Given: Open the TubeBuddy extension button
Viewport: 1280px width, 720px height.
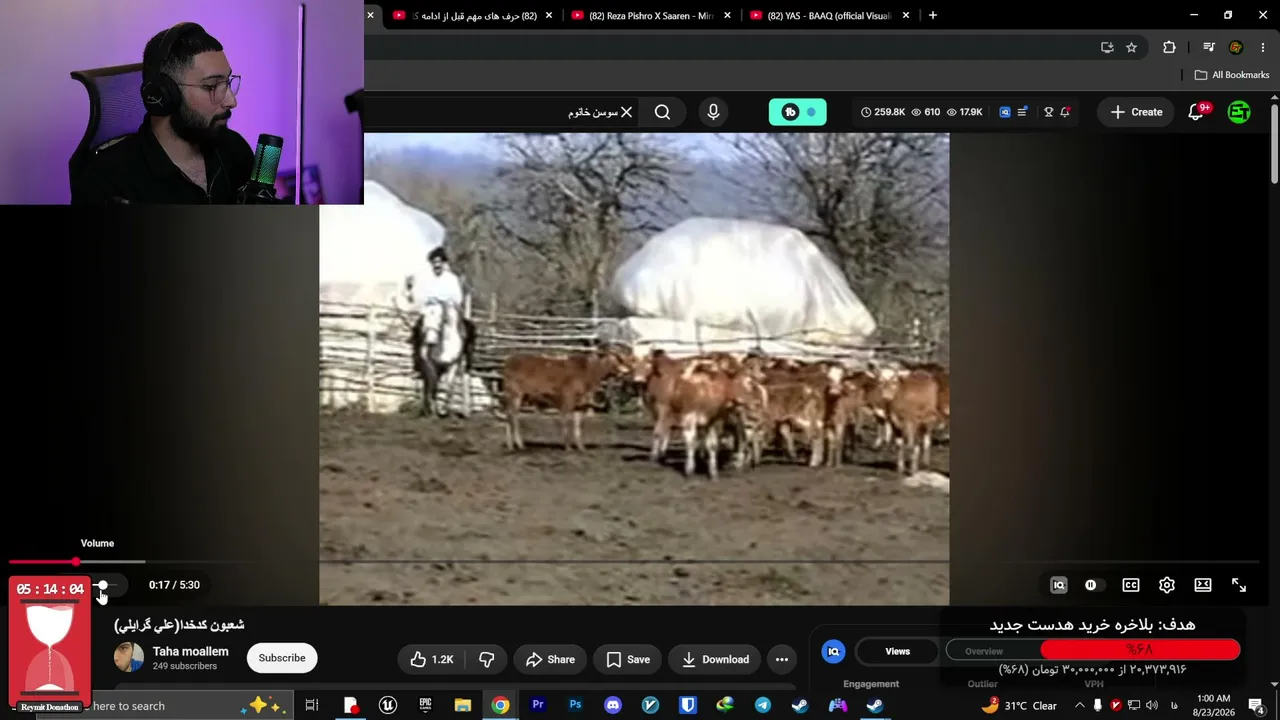Looking at the screenshot, I should tap(797, 112).
